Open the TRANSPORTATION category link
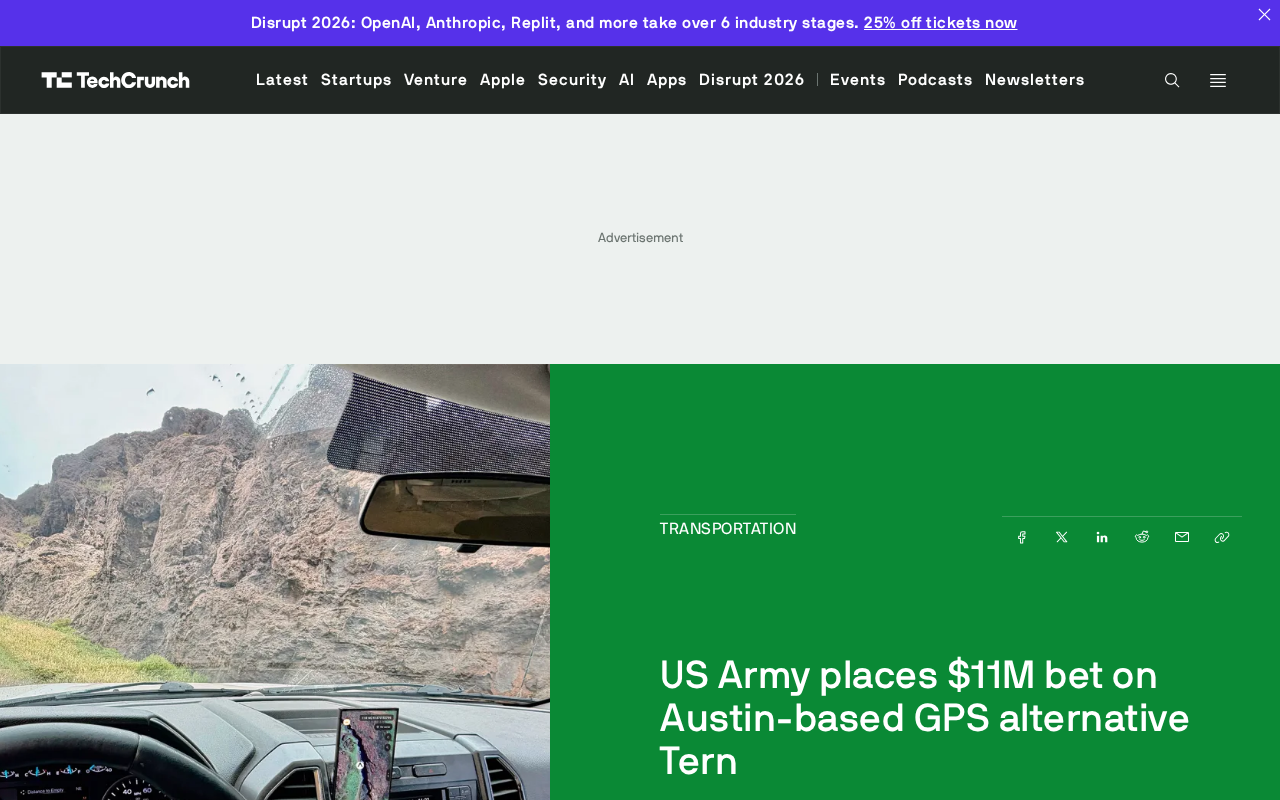The image size is (1280, 800). [728, 528]
